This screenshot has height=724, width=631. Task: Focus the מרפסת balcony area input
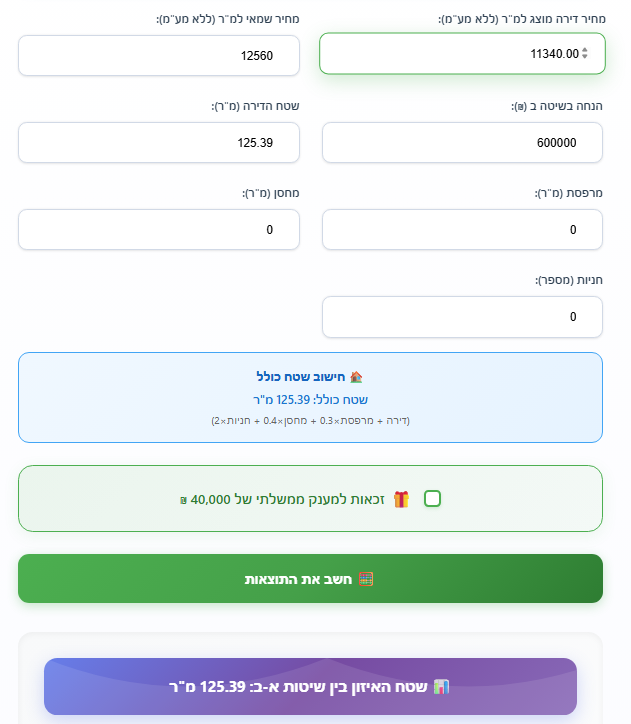coord(462,230)
